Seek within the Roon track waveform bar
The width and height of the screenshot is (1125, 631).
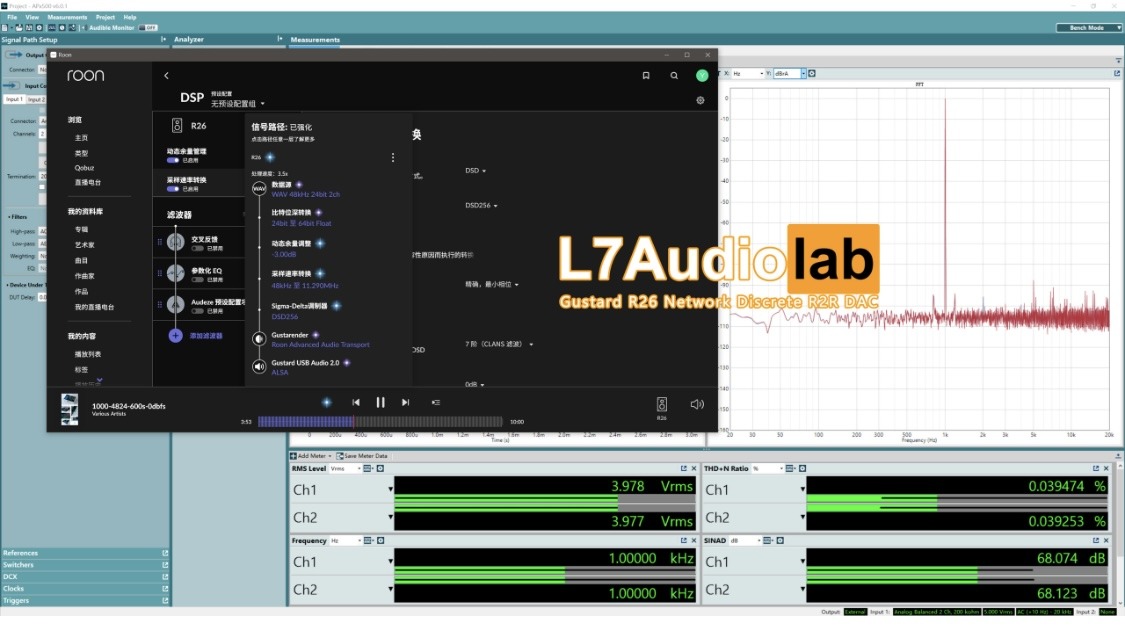[x=380, y=421]
